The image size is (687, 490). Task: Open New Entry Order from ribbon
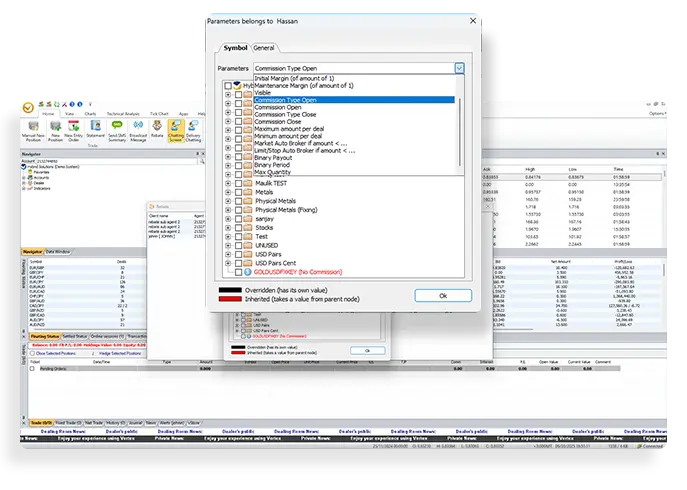[x=74, y=131]
